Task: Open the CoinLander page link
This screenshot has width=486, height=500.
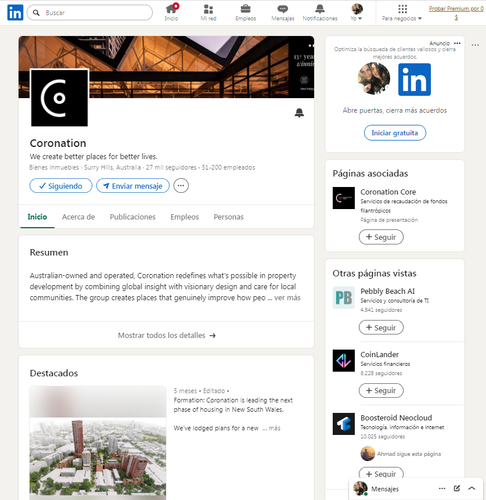Action: [x=379, y=354]
